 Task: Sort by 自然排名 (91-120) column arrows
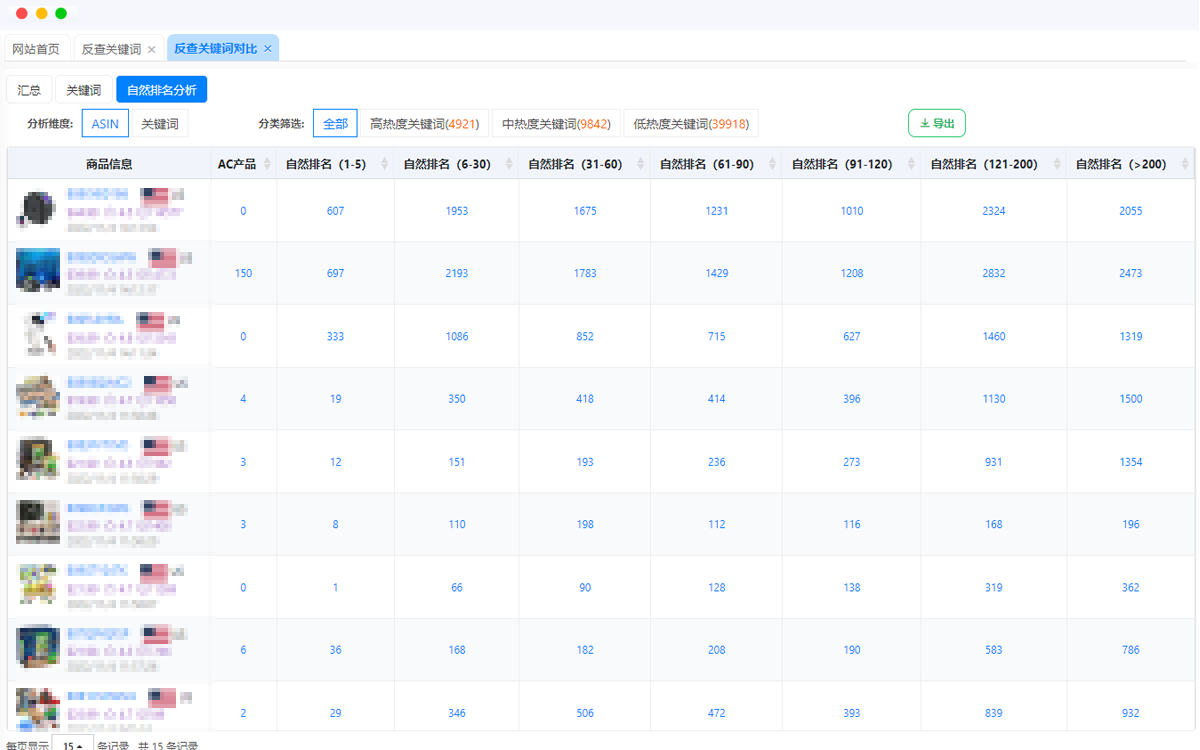click(x=910, y=165)
